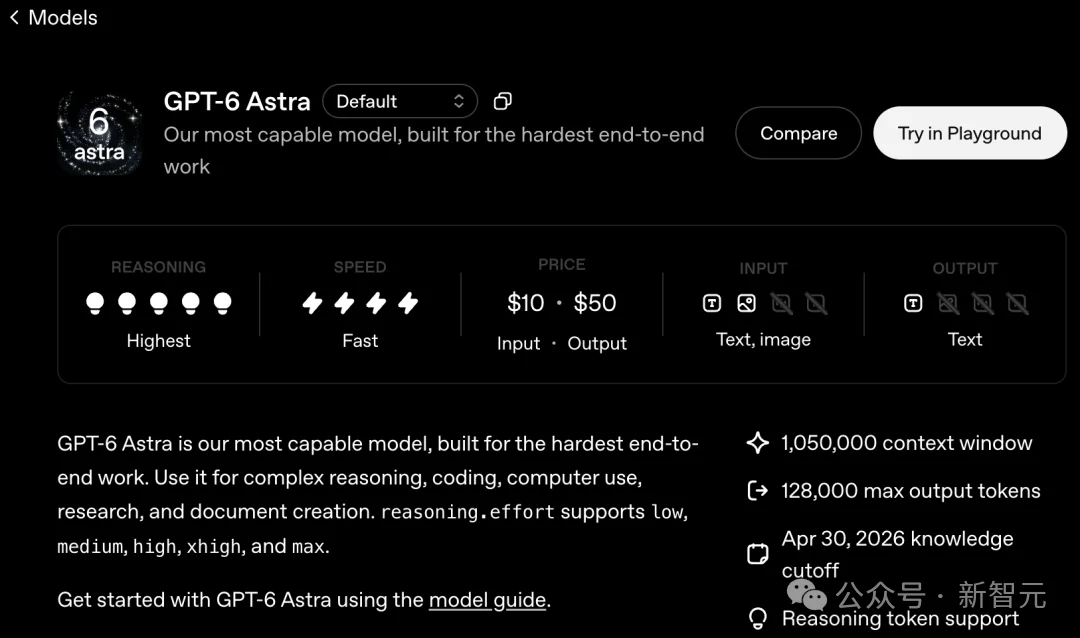Click the last speed lightning bolt icon

coord(408,303)
